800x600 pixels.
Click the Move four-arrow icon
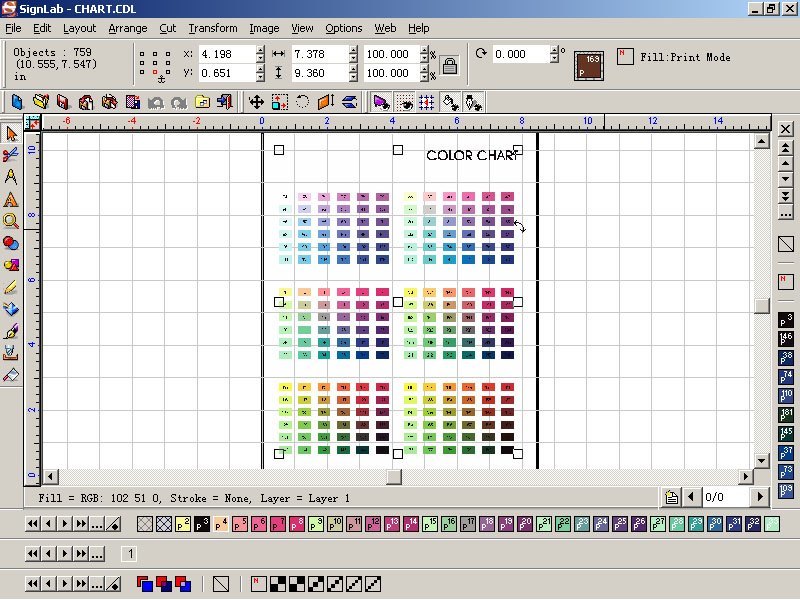pos(256,102)
